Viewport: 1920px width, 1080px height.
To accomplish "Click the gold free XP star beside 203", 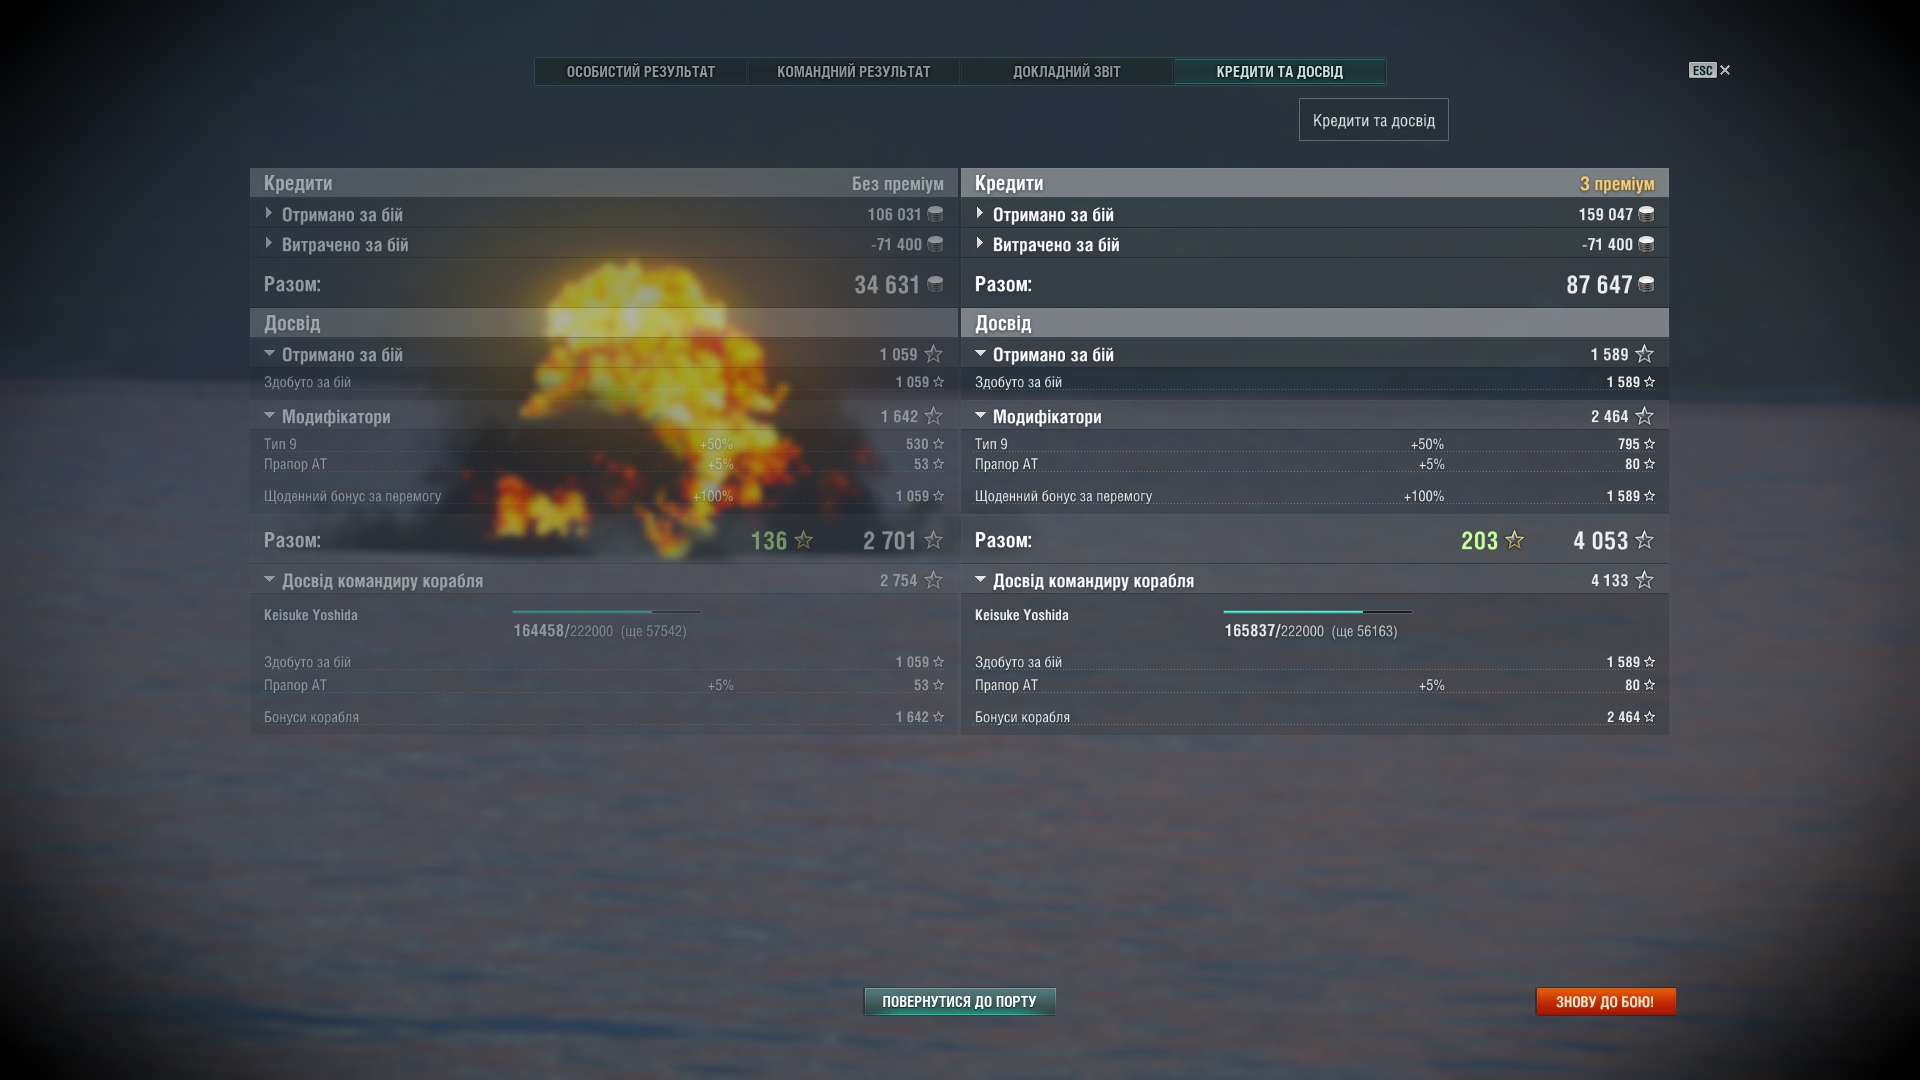I will click(x=1515, y=540).
